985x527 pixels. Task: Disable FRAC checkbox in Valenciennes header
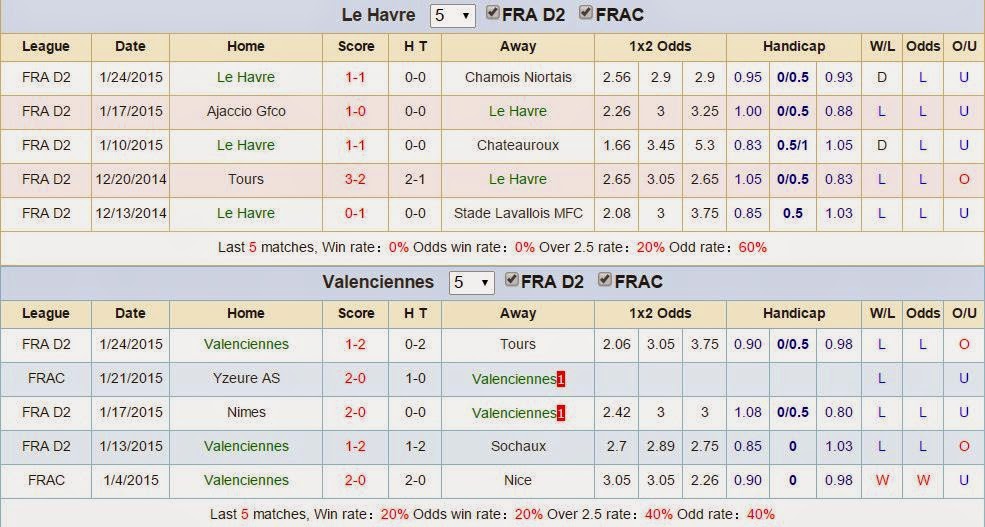tap(605, 280)
